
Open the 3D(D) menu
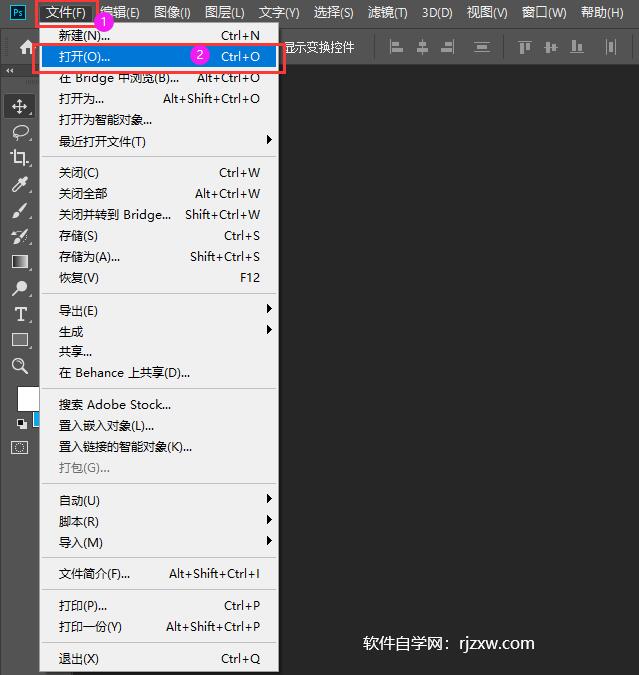pos(437,12)
